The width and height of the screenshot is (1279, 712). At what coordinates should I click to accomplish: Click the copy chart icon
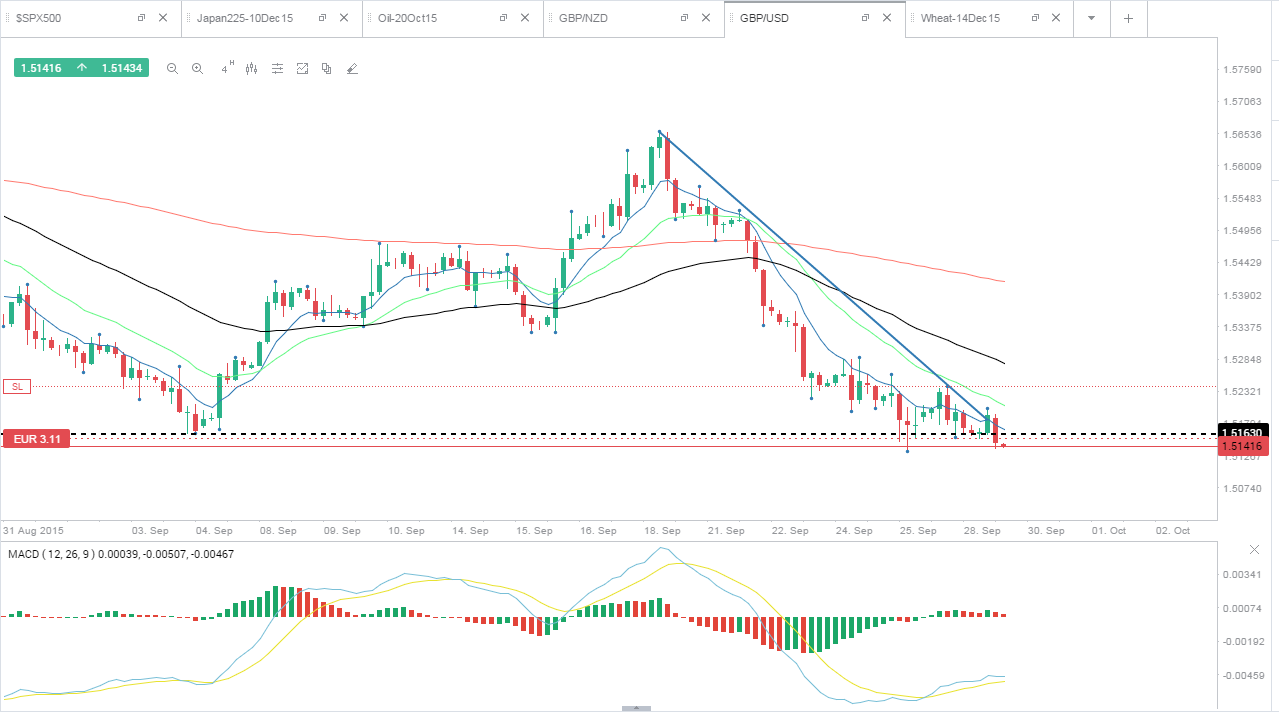coord(326,69)
